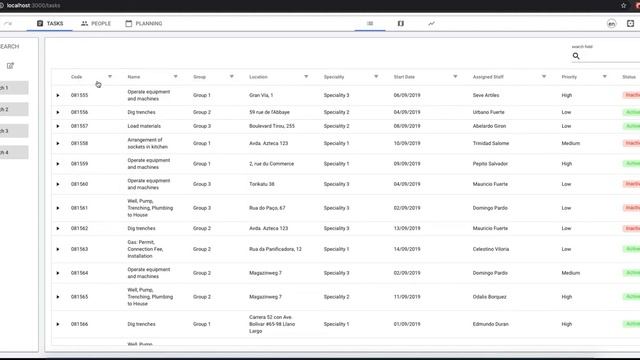Viewport: 640px width, 360px height.
Task: Bookmark page with browser star icon
Action: click(x=623, y=5)
